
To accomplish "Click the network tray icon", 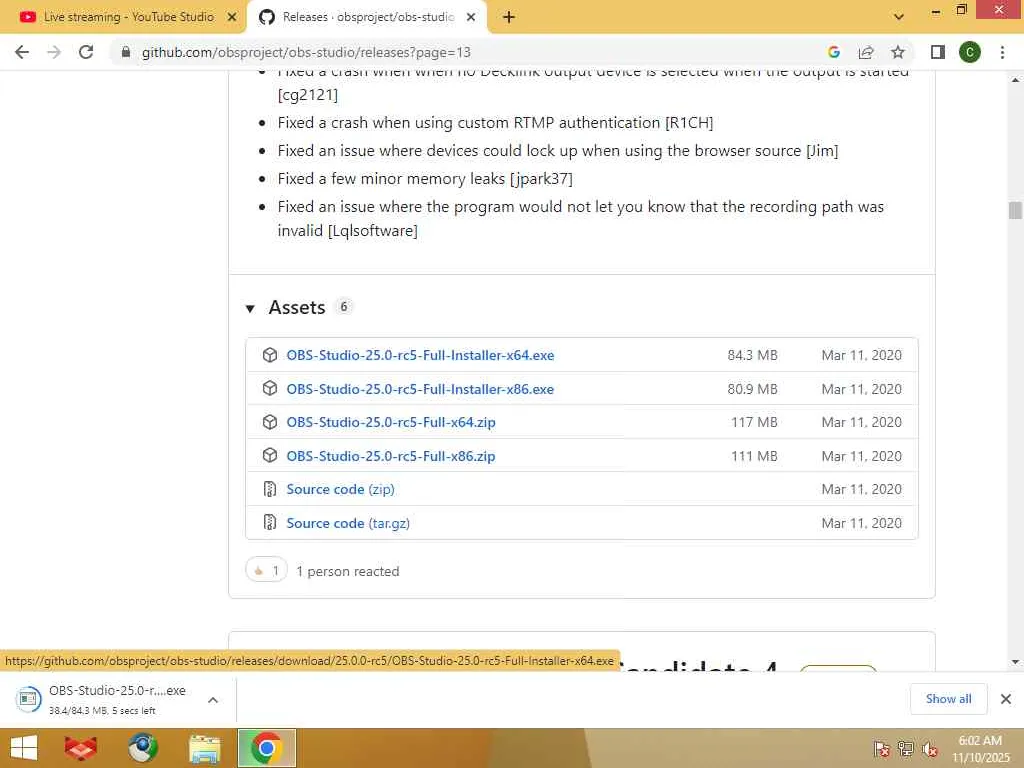I will [x=906, y=749].
